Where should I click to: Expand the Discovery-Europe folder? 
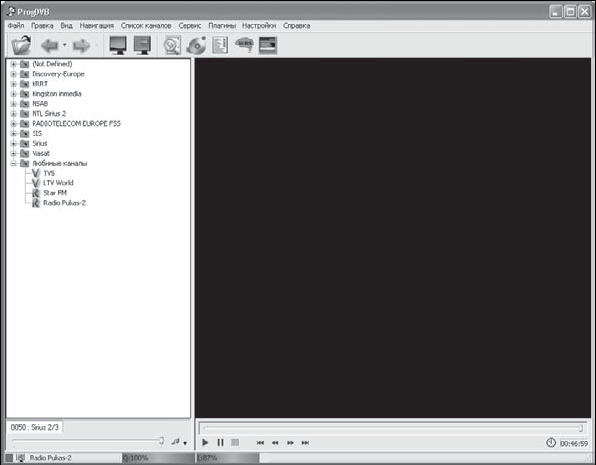click(x=13, y=74)
